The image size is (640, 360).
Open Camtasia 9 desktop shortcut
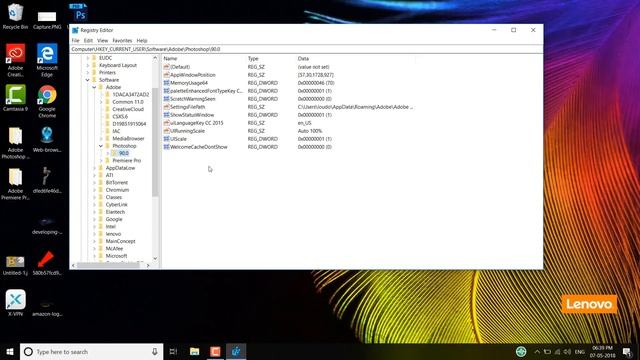(x=16, y=98)
